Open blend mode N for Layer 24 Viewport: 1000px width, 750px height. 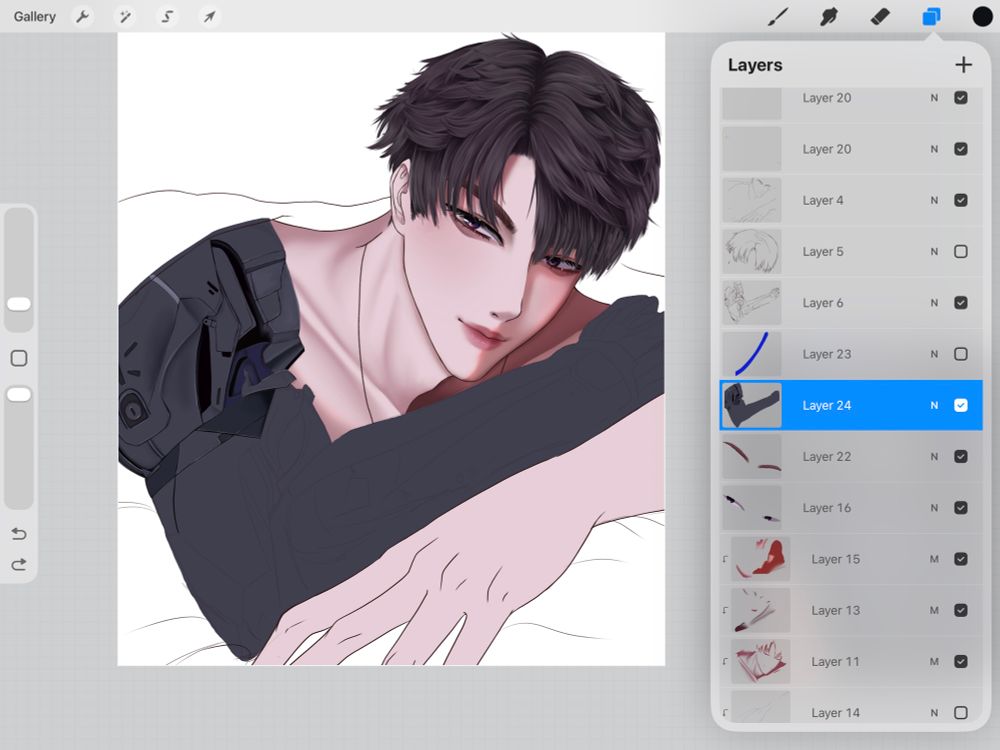coord(934,406)
